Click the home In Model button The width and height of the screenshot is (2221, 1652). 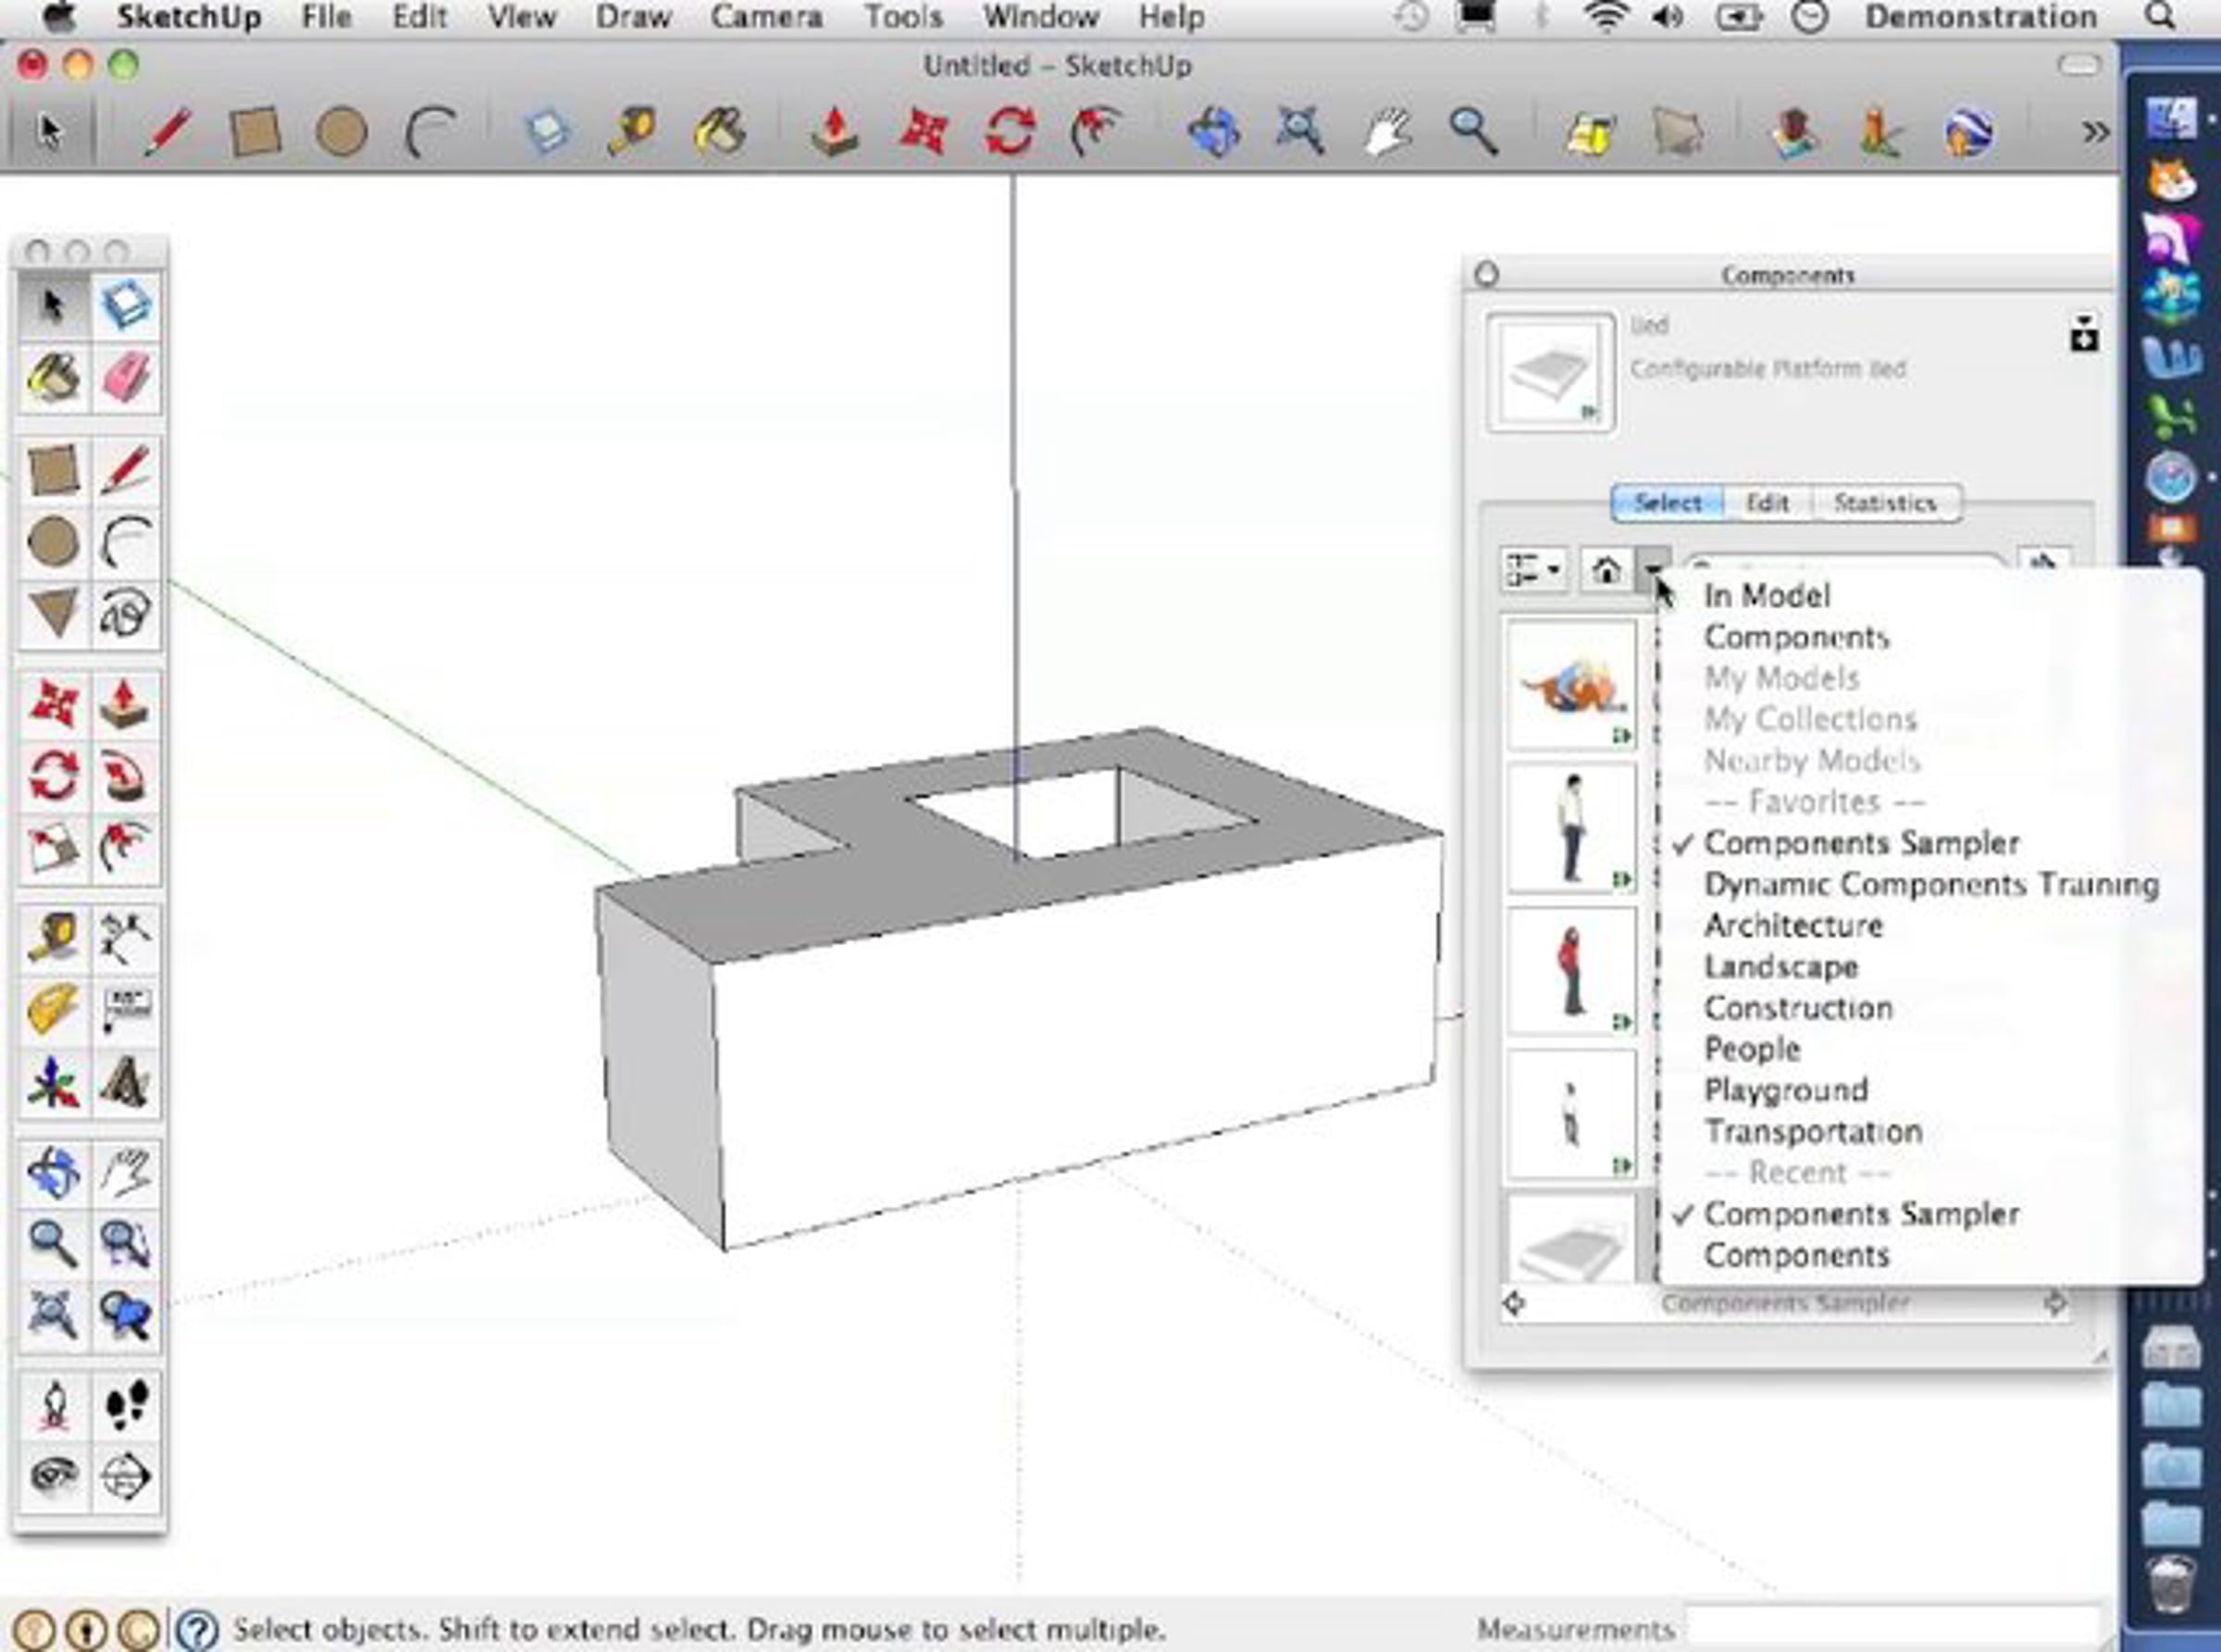coord(1606,570)
